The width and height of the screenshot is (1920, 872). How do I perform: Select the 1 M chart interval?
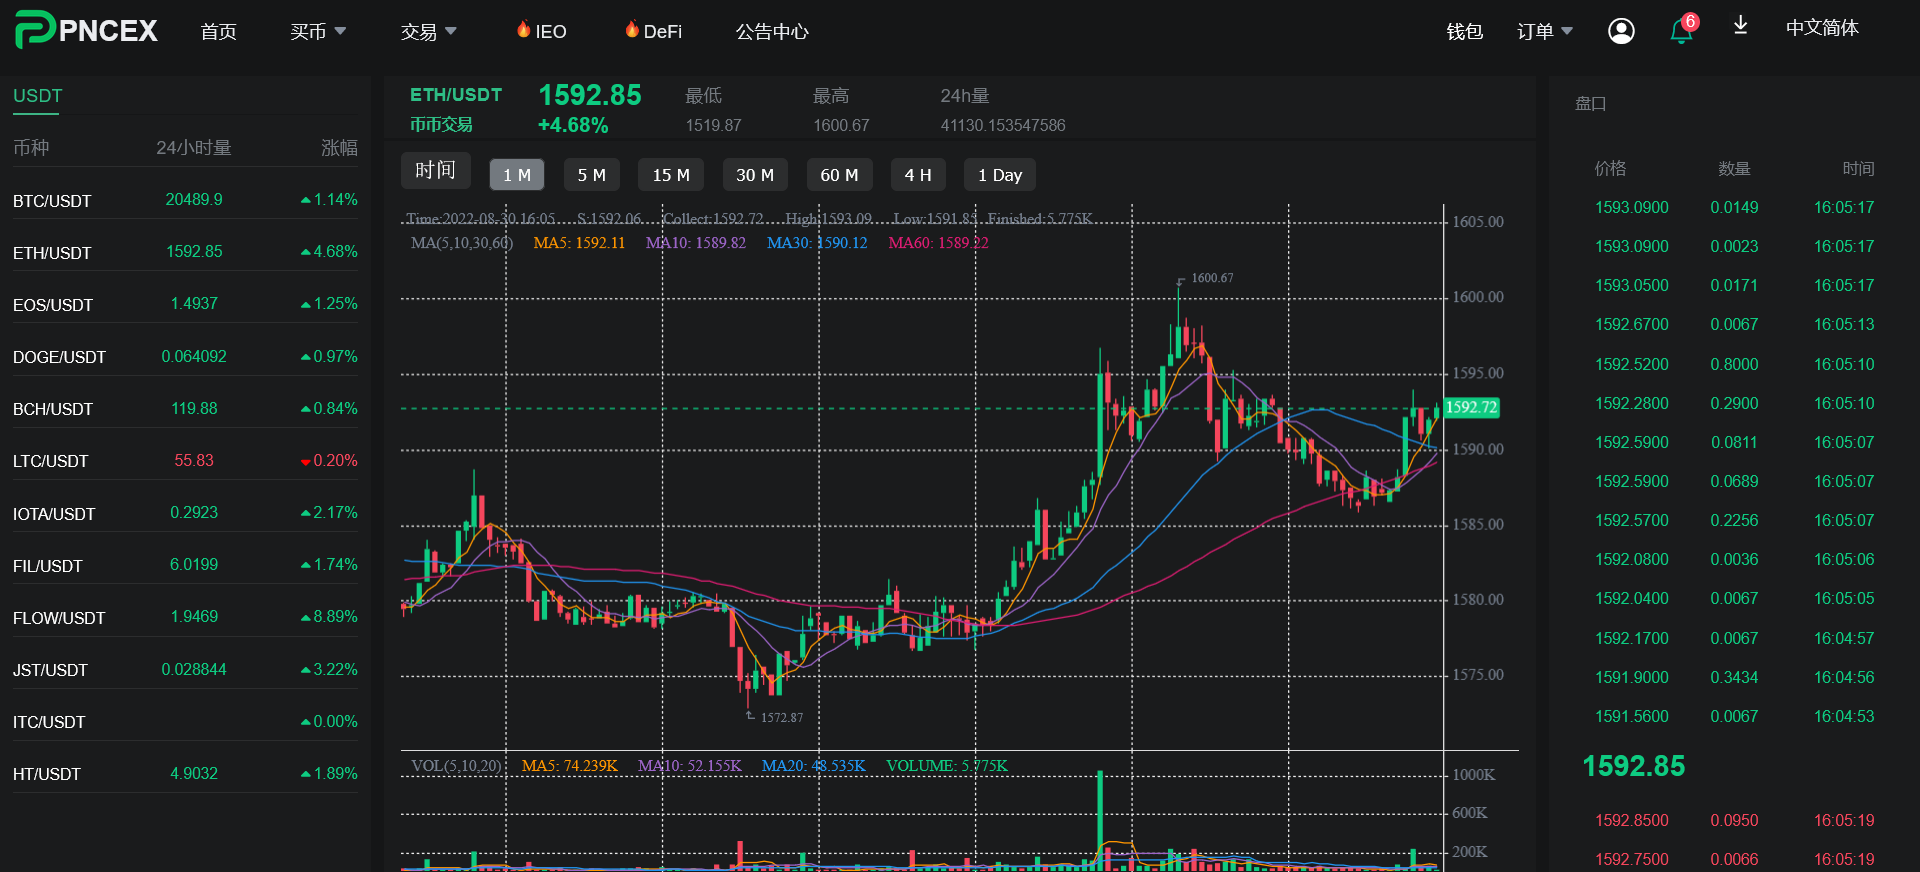point(517,175)
